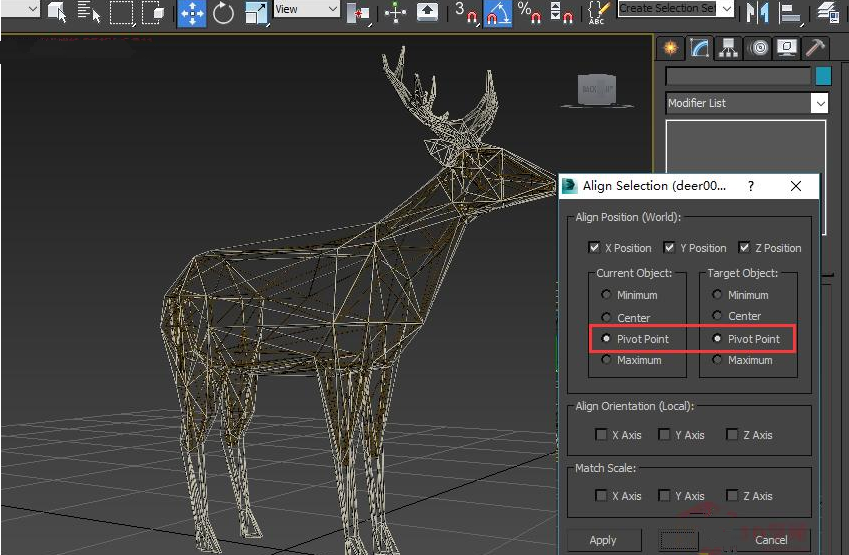Toggle the Angle Snap icon
Screen dimensions: 849x555
[x=498, y=12]
